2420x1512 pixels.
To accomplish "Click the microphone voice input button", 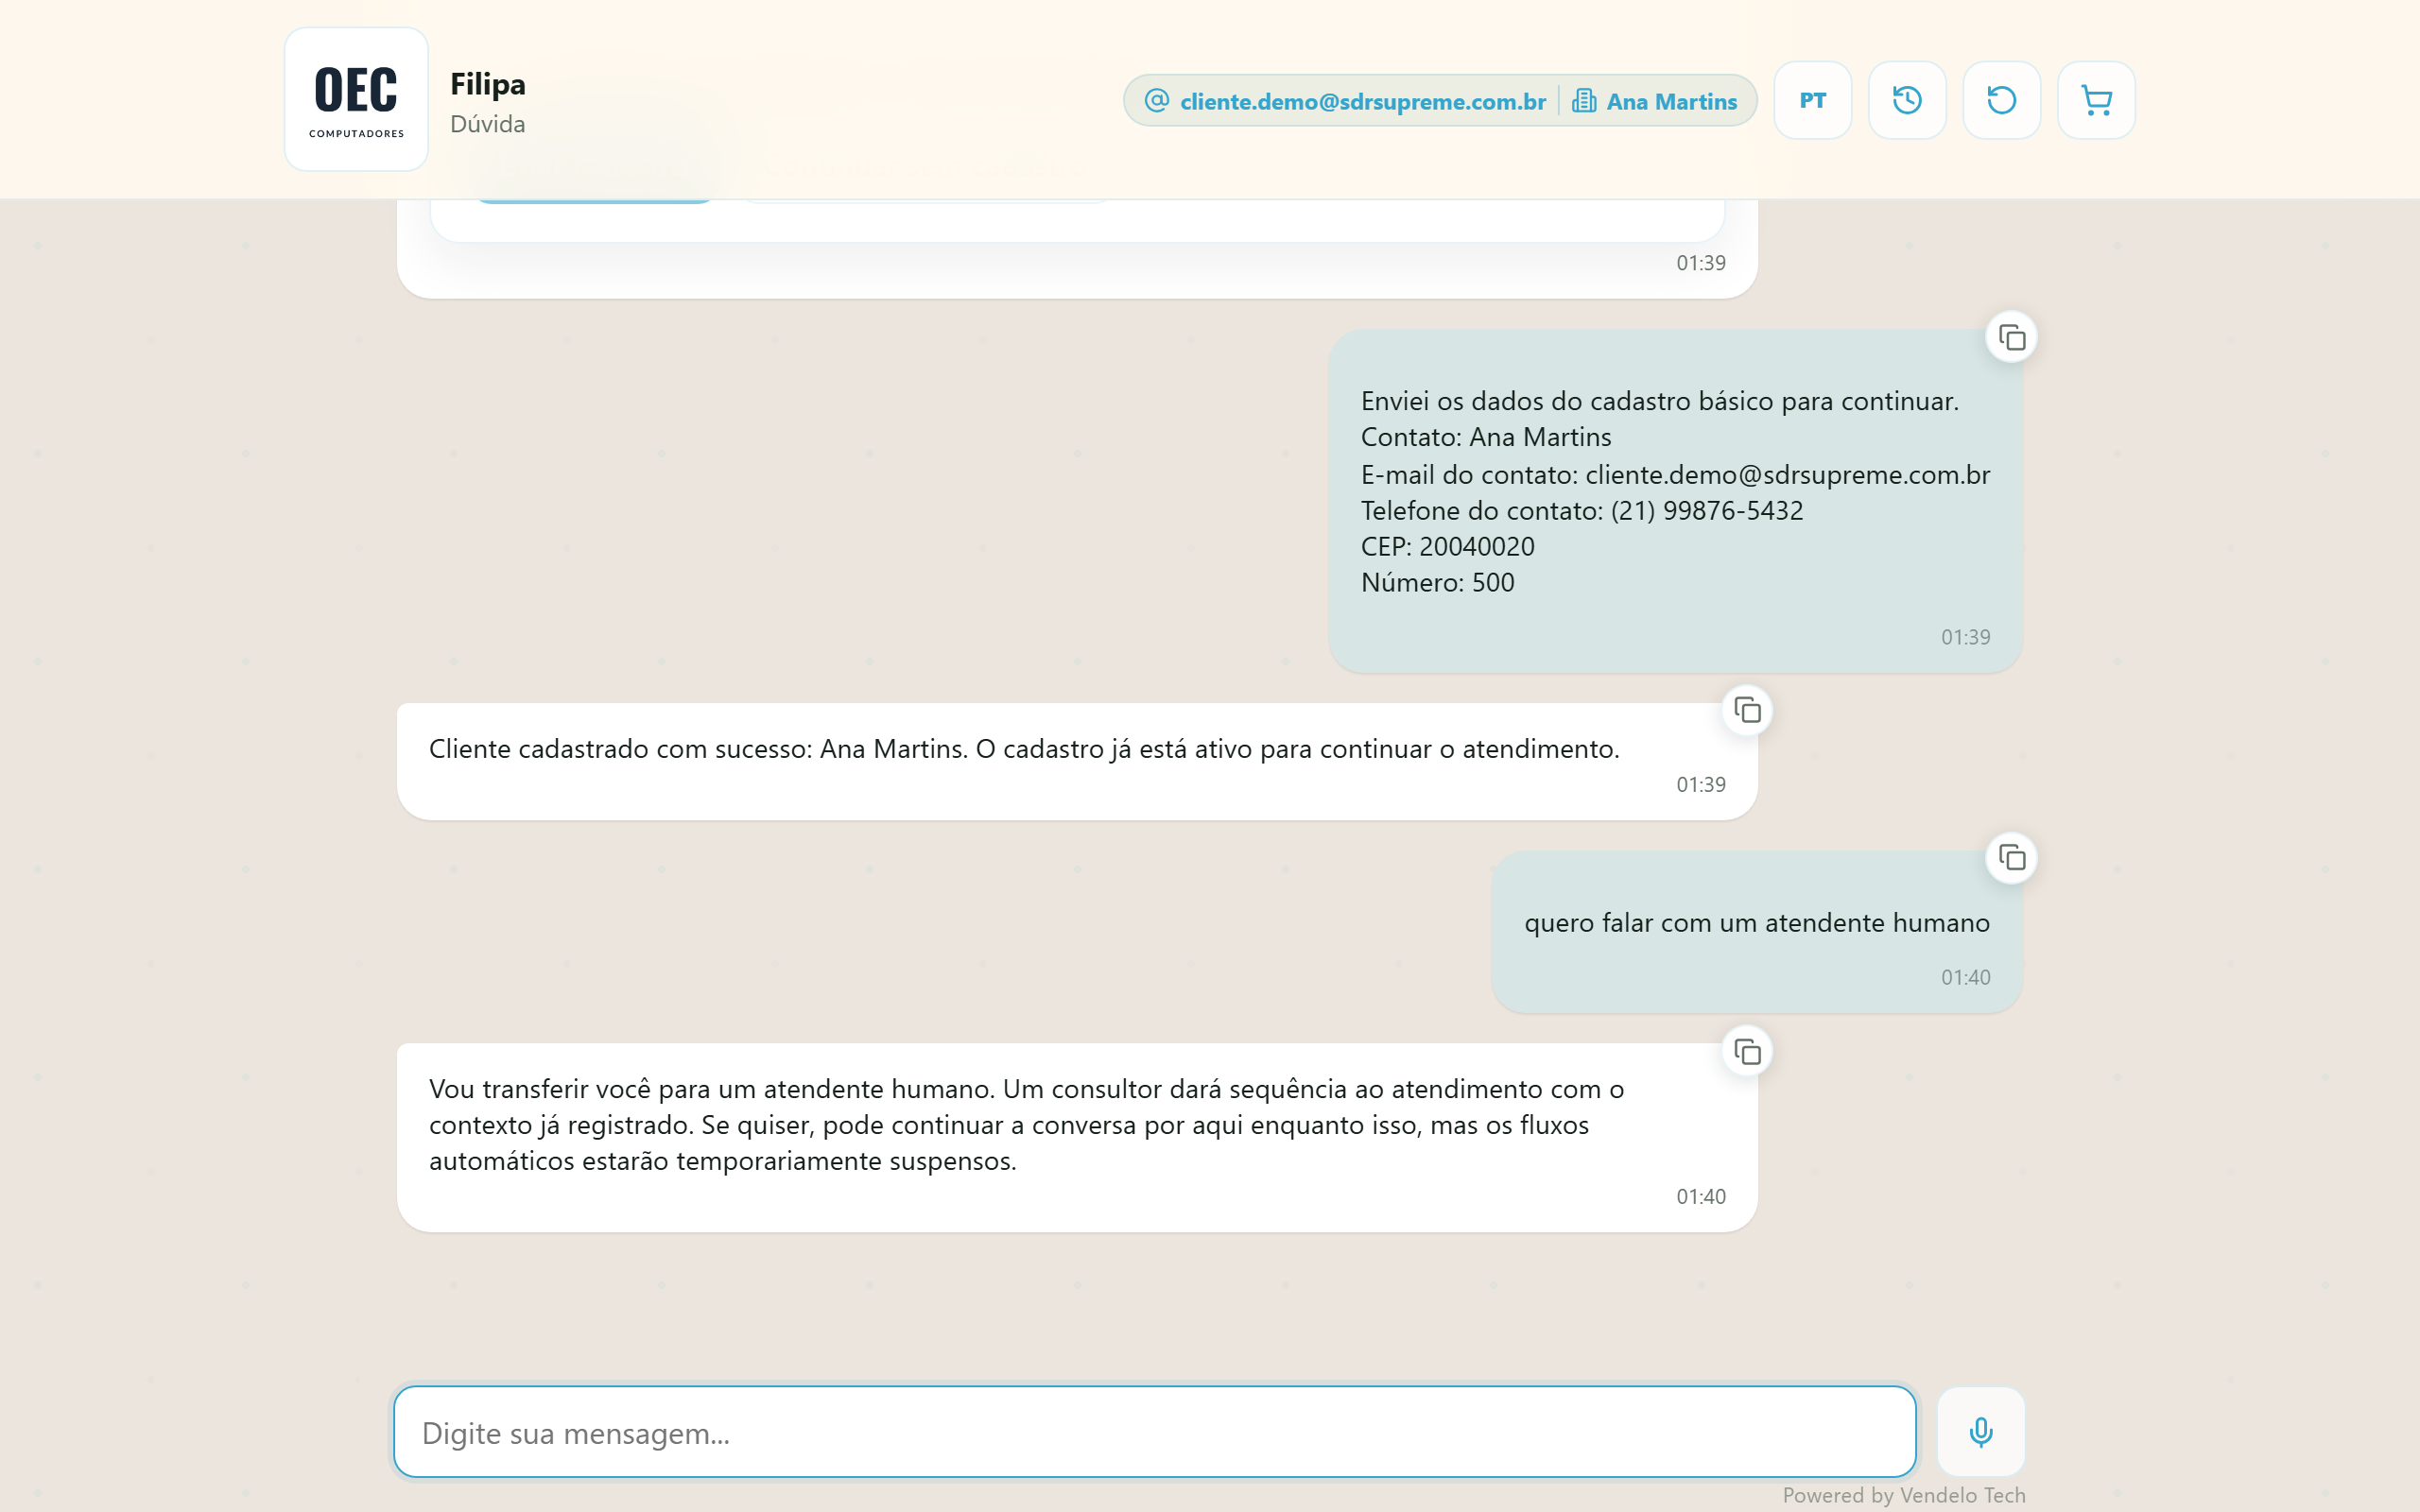I will [x=1980, y=1432].
